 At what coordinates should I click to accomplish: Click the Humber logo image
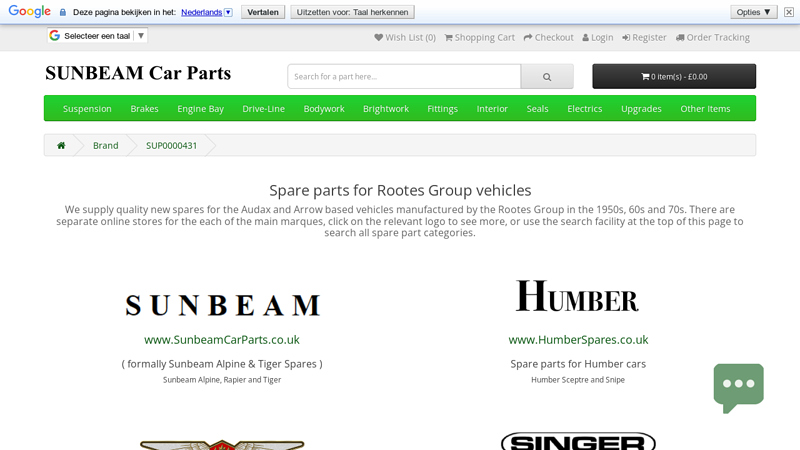pyautogui.click(x=577, y=295)
